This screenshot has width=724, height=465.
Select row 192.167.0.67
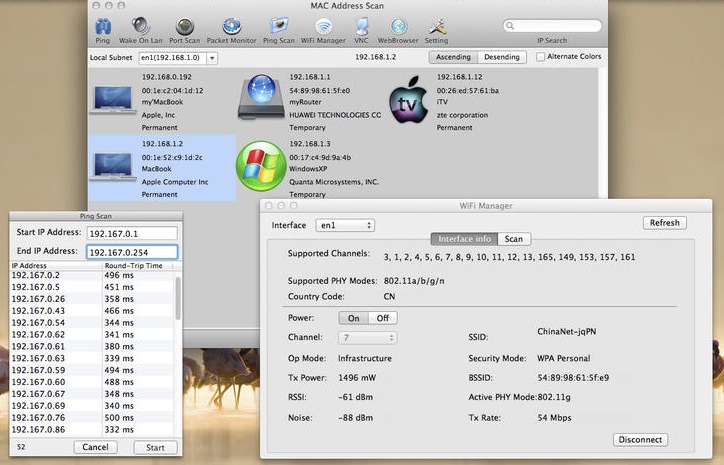tap(92, 394)
